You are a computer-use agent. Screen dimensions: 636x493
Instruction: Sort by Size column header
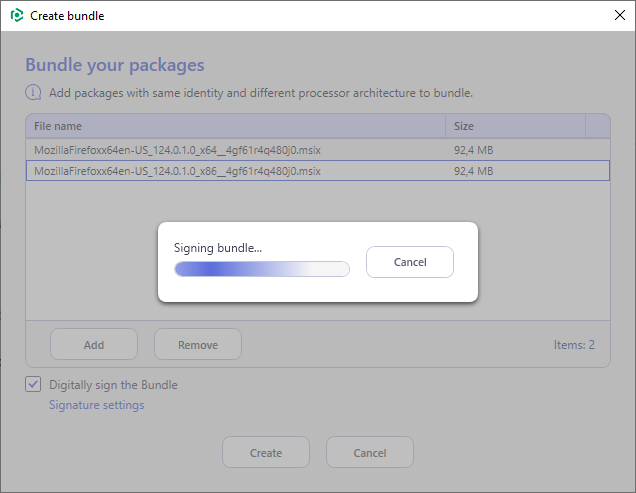516,126
